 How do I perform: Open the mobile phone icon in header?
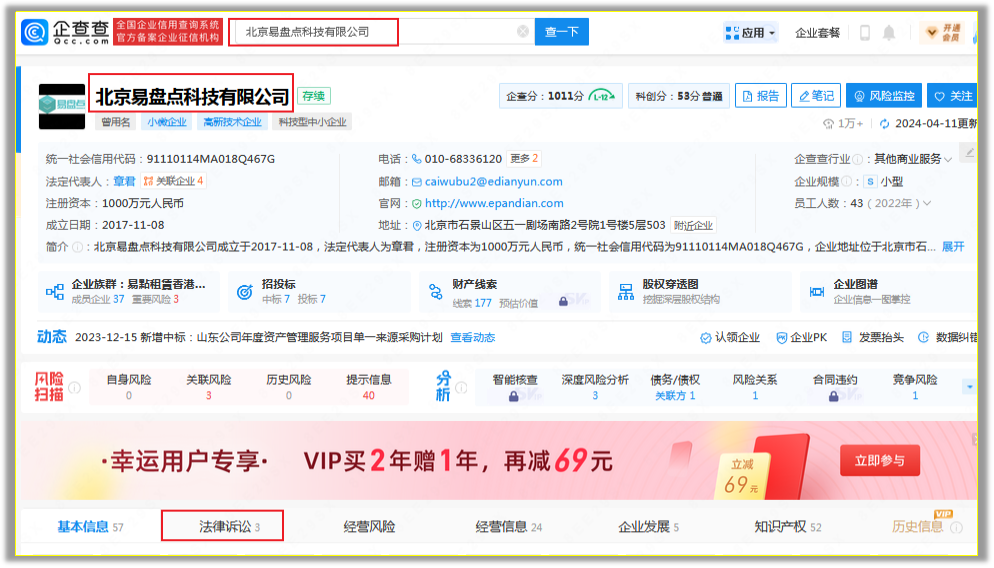point(865,32)
